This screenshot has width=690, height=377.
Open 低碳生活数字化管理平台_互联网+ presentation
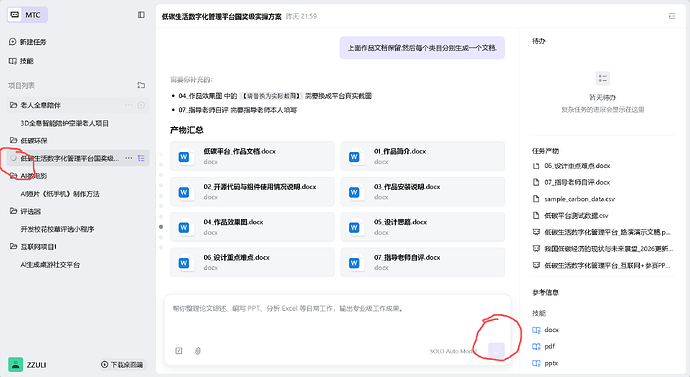tap(607, 265)
